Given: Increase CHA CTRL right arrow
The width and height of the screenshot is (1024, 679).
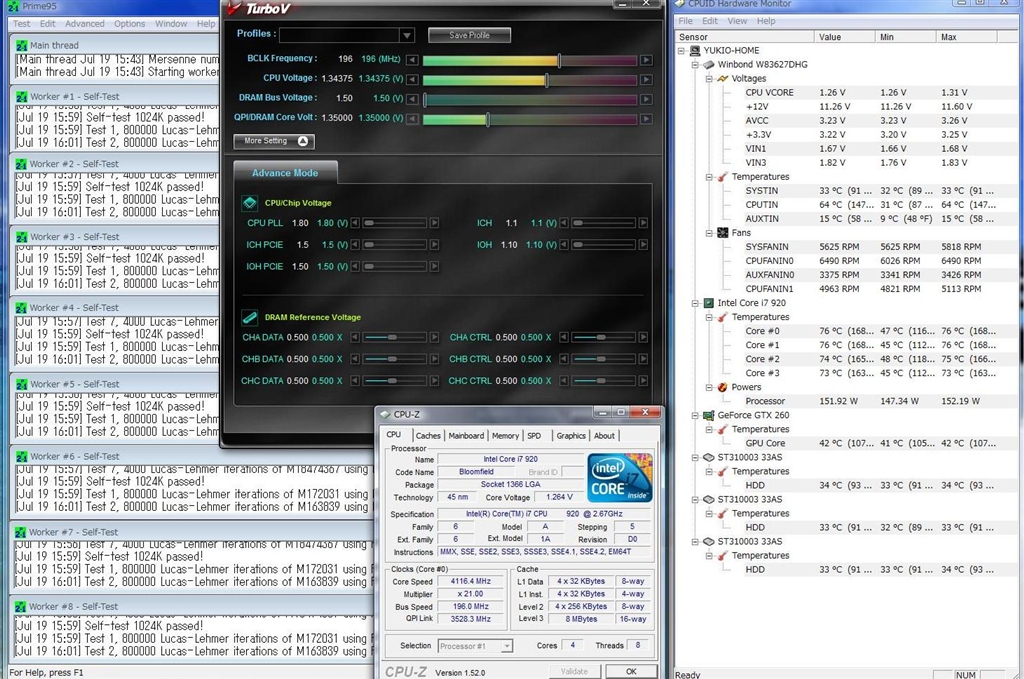Looking at the screenshot, I should click(x=643, y=338).
